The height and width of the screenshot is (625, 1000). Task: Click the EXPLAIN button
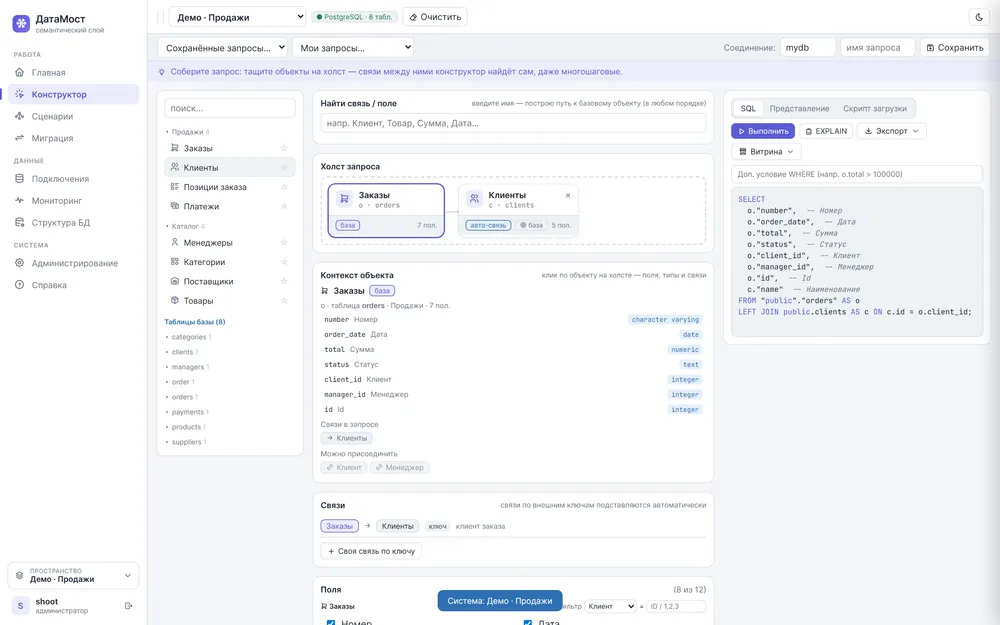(826, 131)
